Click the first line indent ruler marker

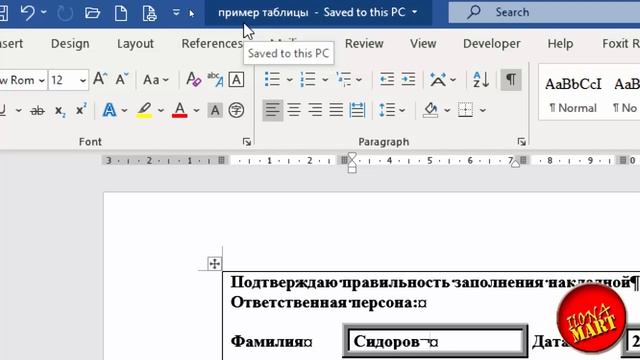[352, 157]
